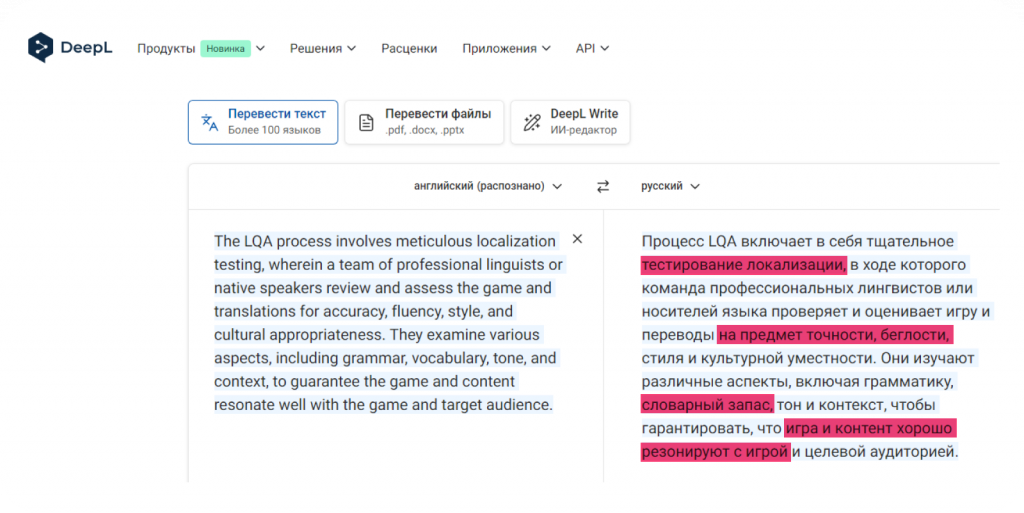The image size is (1024, 513).
Task: Click the translate text icon
Action: pos(209,122)
